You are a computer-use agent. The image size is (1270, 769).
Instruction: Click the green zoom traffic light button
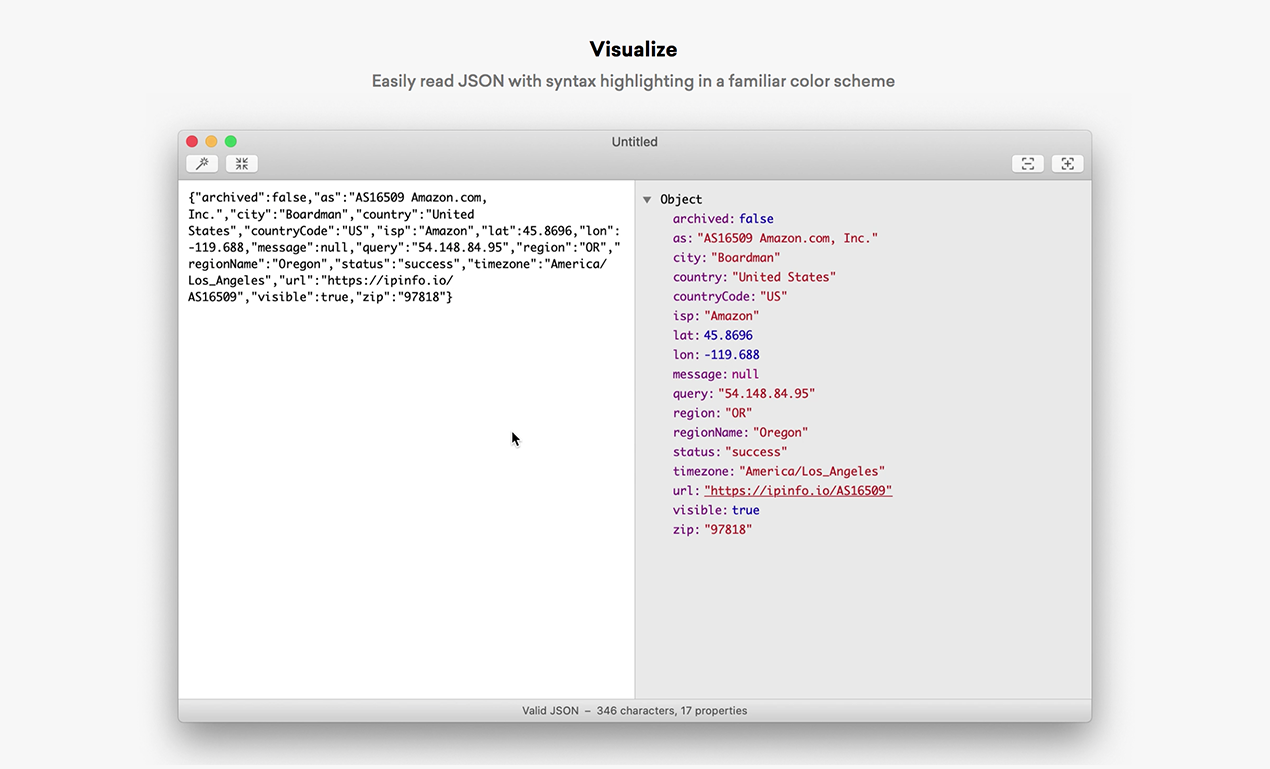pos(230,141)
